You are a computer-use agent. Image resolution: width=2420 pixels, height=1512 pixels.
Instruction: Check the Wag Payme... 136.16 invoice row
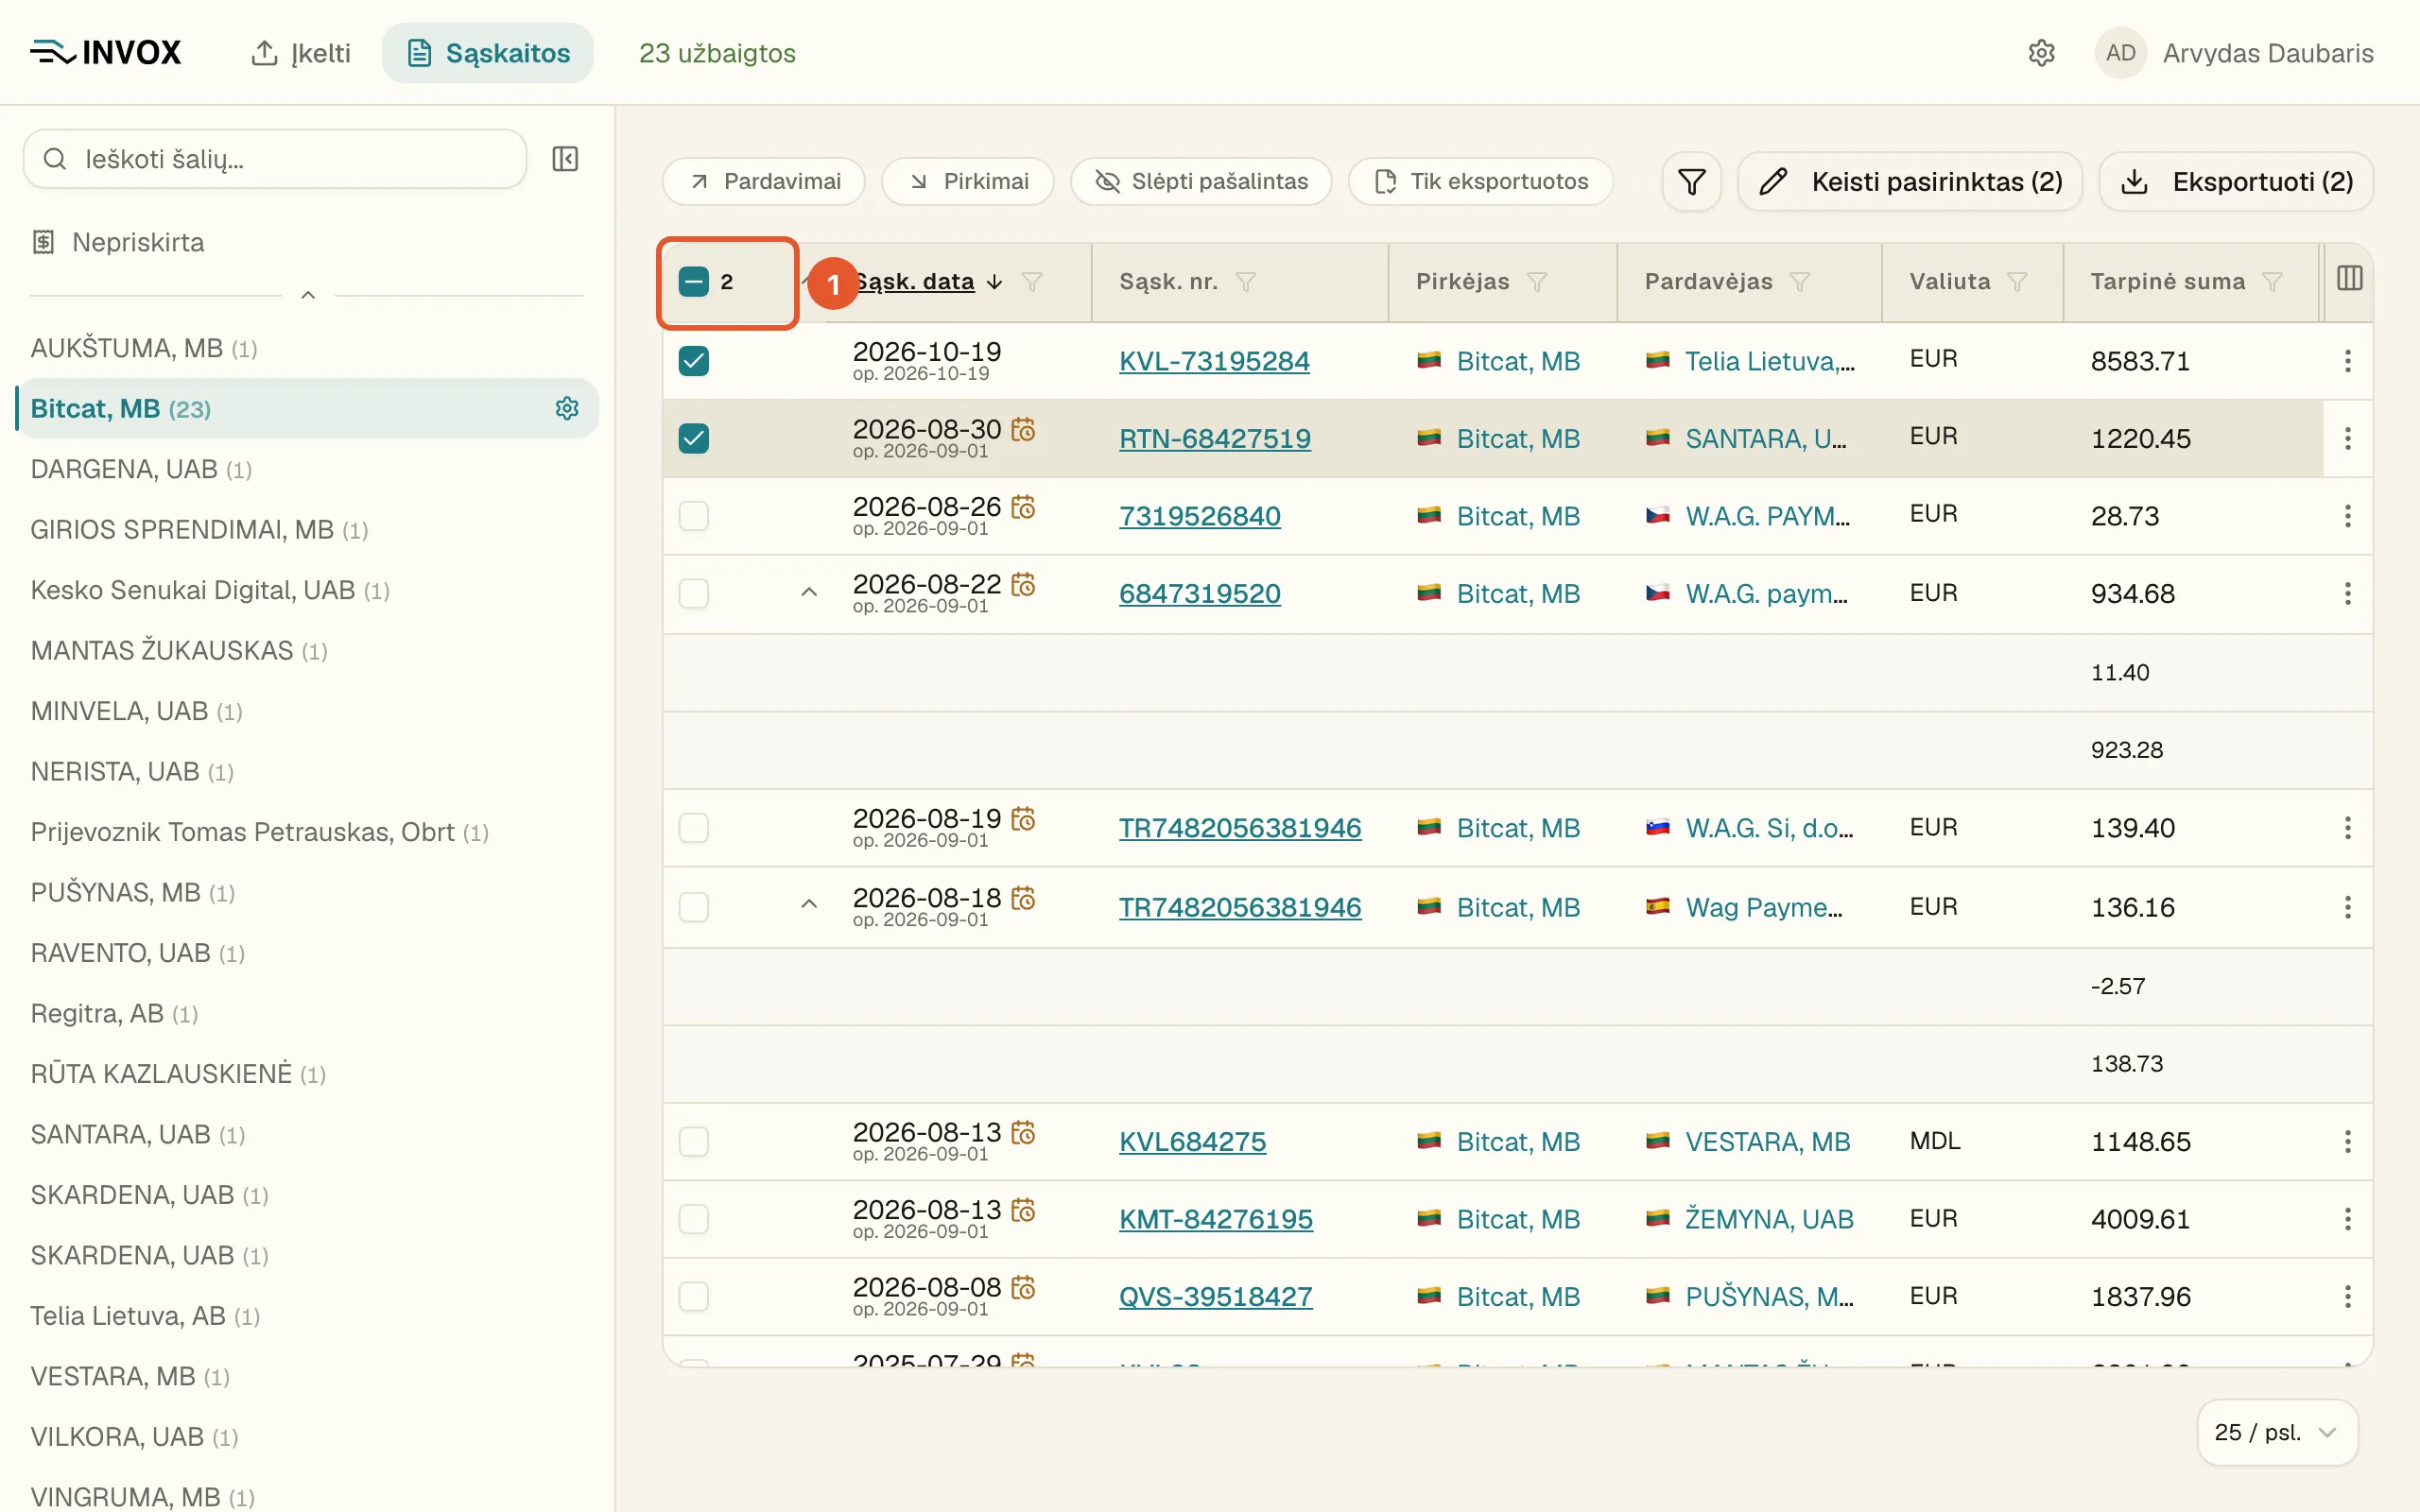point(693,907)
